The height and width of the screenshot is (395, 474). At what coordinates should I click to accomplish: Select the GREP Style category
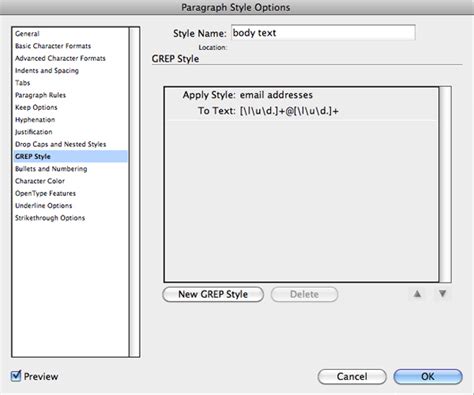70,156
